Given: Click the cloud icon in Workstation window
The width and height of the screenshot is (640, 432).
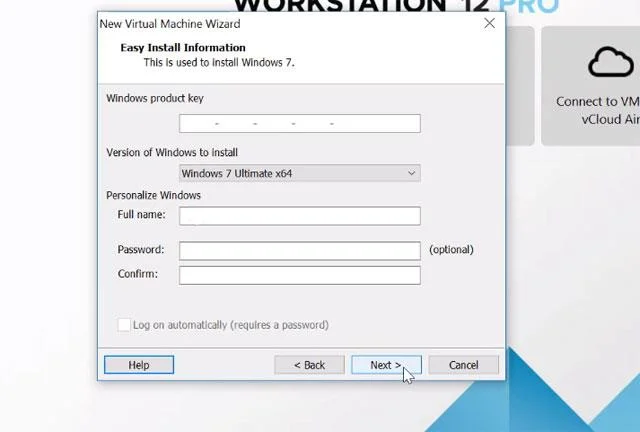Looking at the screenshot, I should click(x=611, y=62).
